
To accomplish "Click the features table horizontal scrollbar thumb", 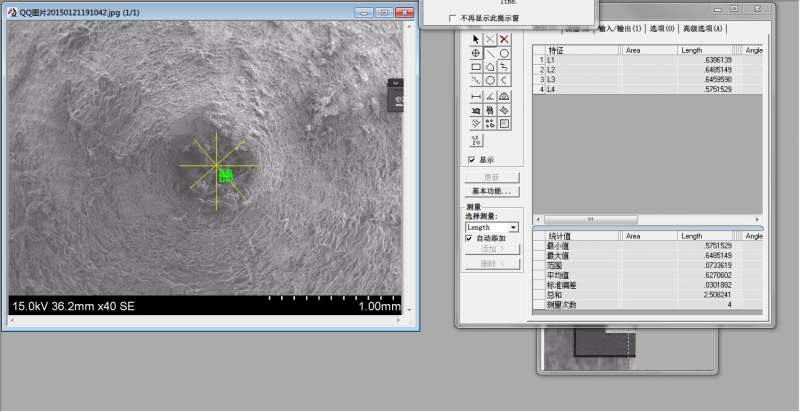I will point(591,220).
